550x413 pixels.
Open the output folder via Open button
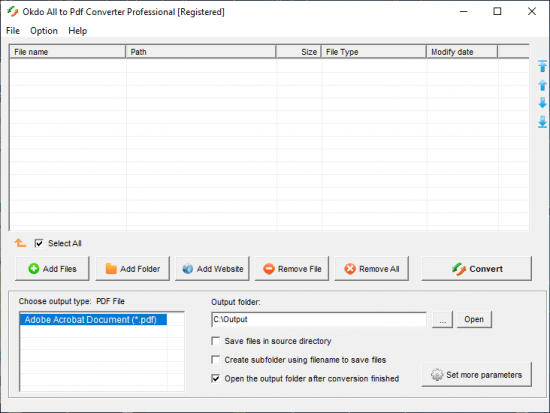click(x=474, y=320)
